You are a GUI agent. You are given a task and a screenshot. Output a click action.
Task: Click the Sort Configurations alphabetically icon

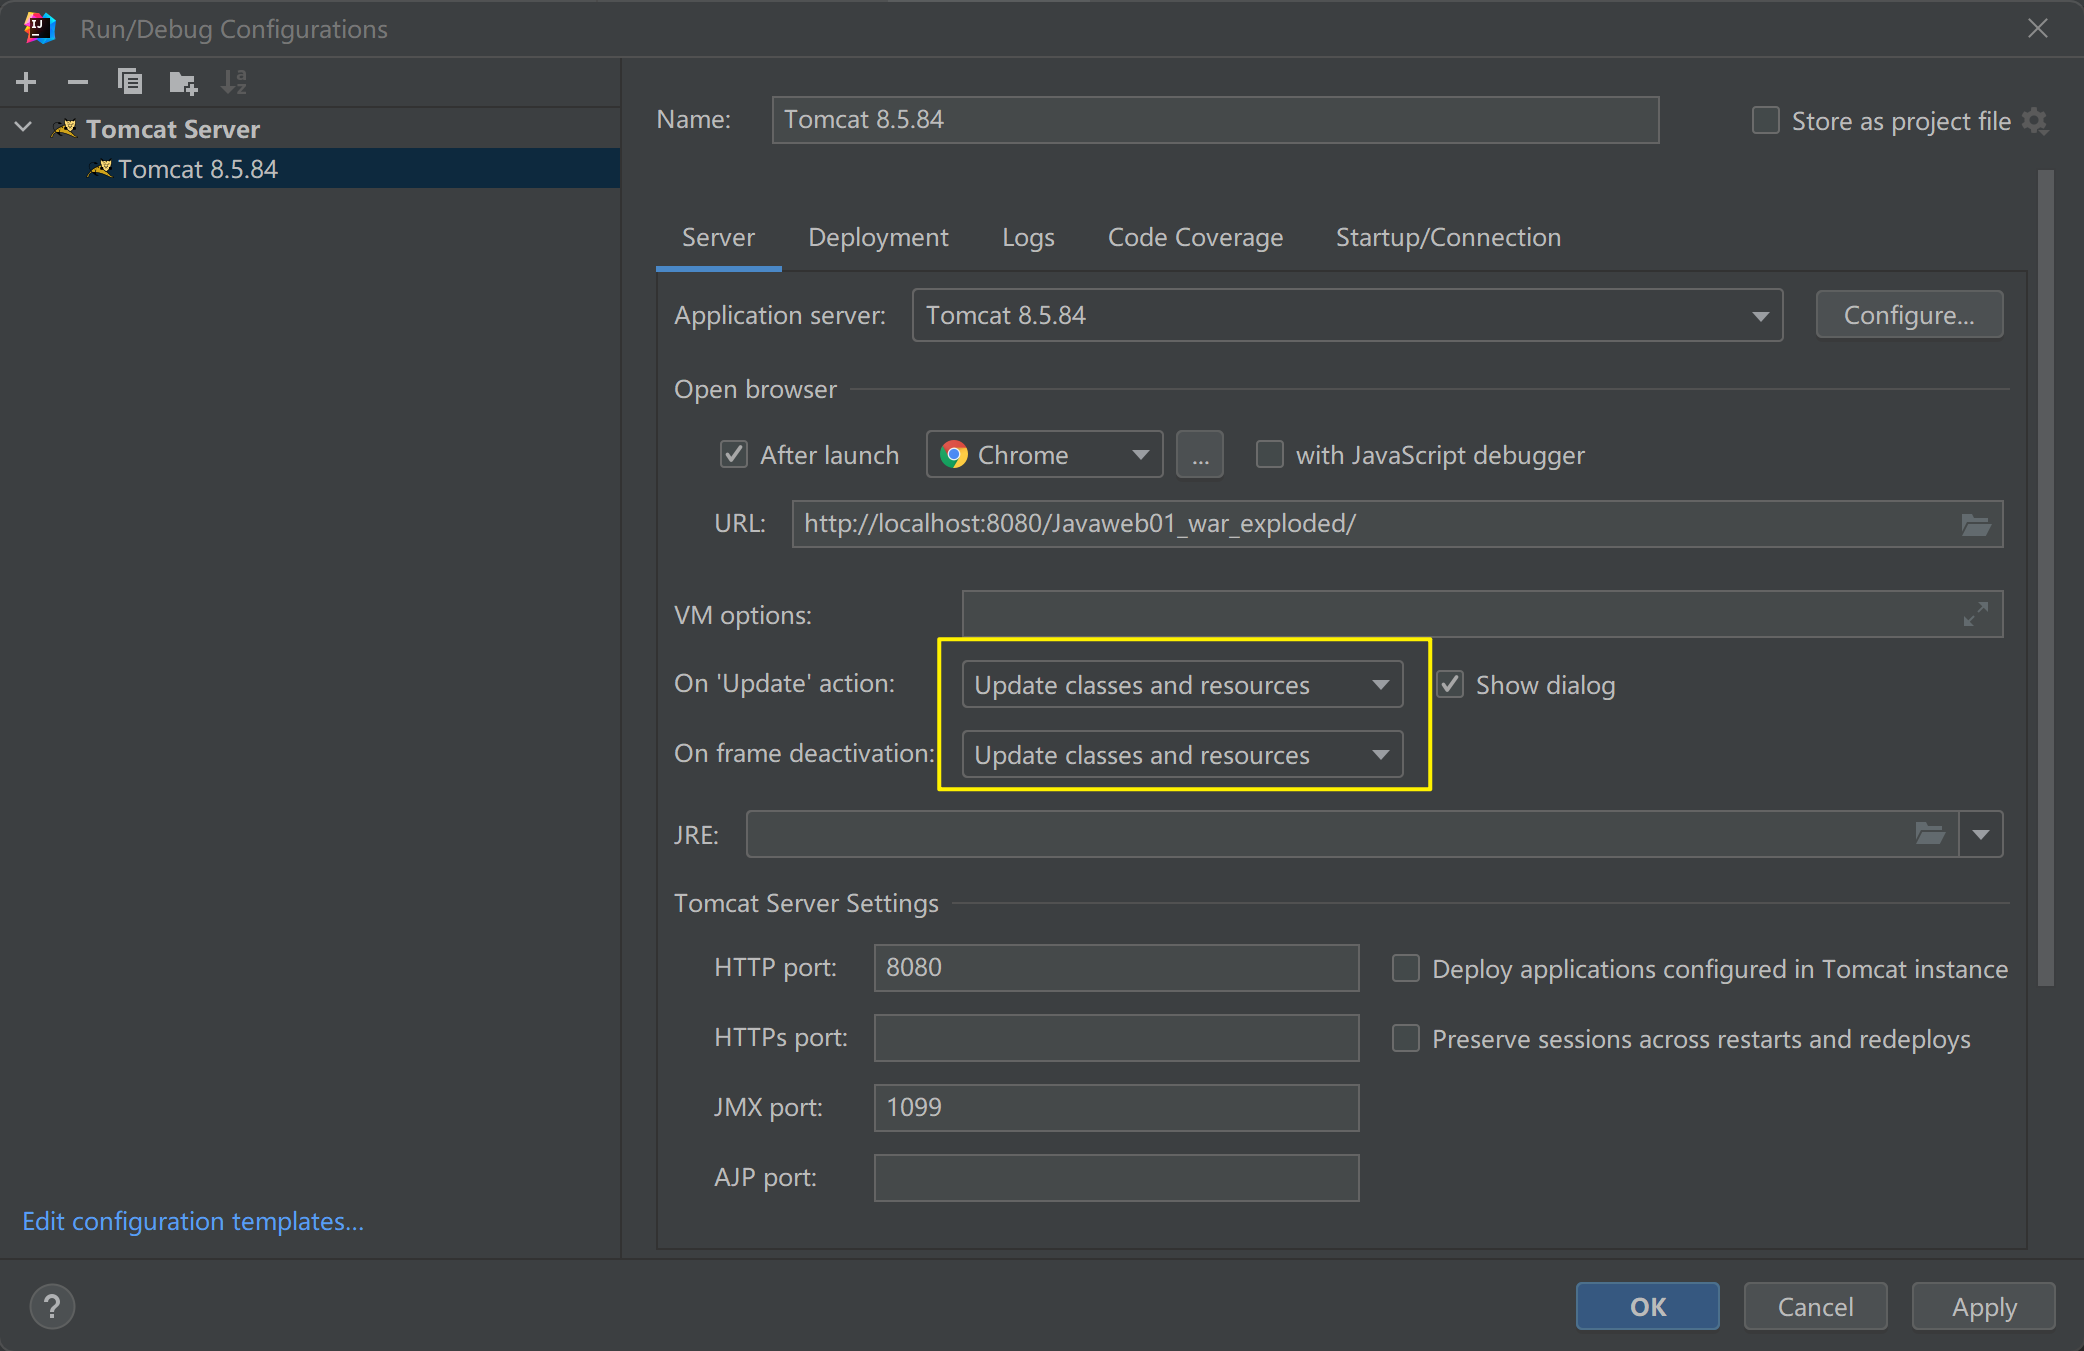(x=234, y=82)
